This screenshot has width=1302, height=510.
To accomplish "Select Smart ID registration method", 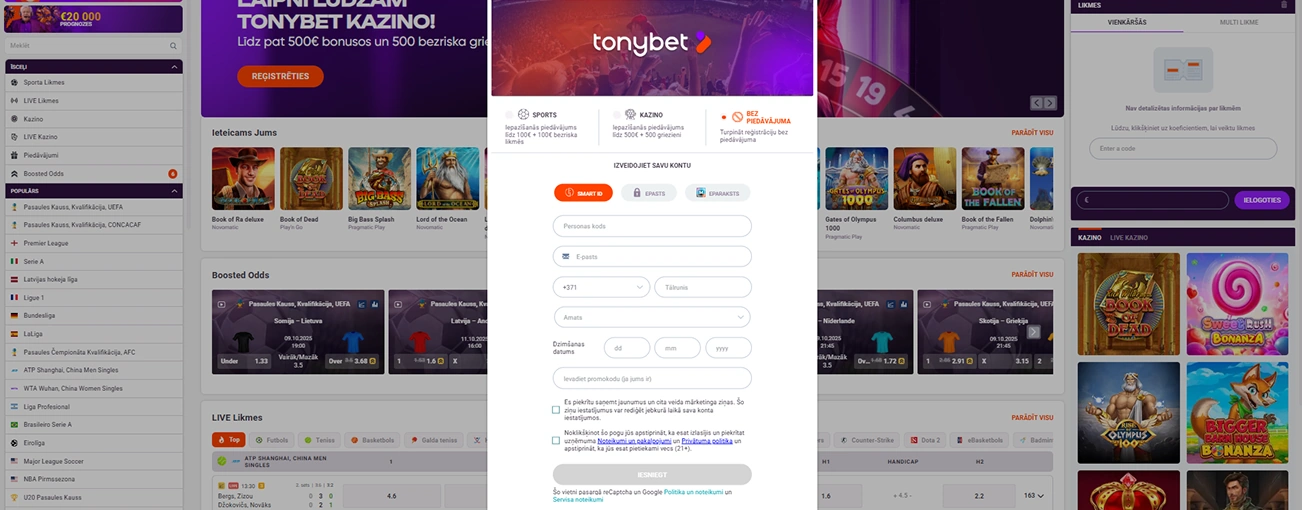I will pos(583,193).
